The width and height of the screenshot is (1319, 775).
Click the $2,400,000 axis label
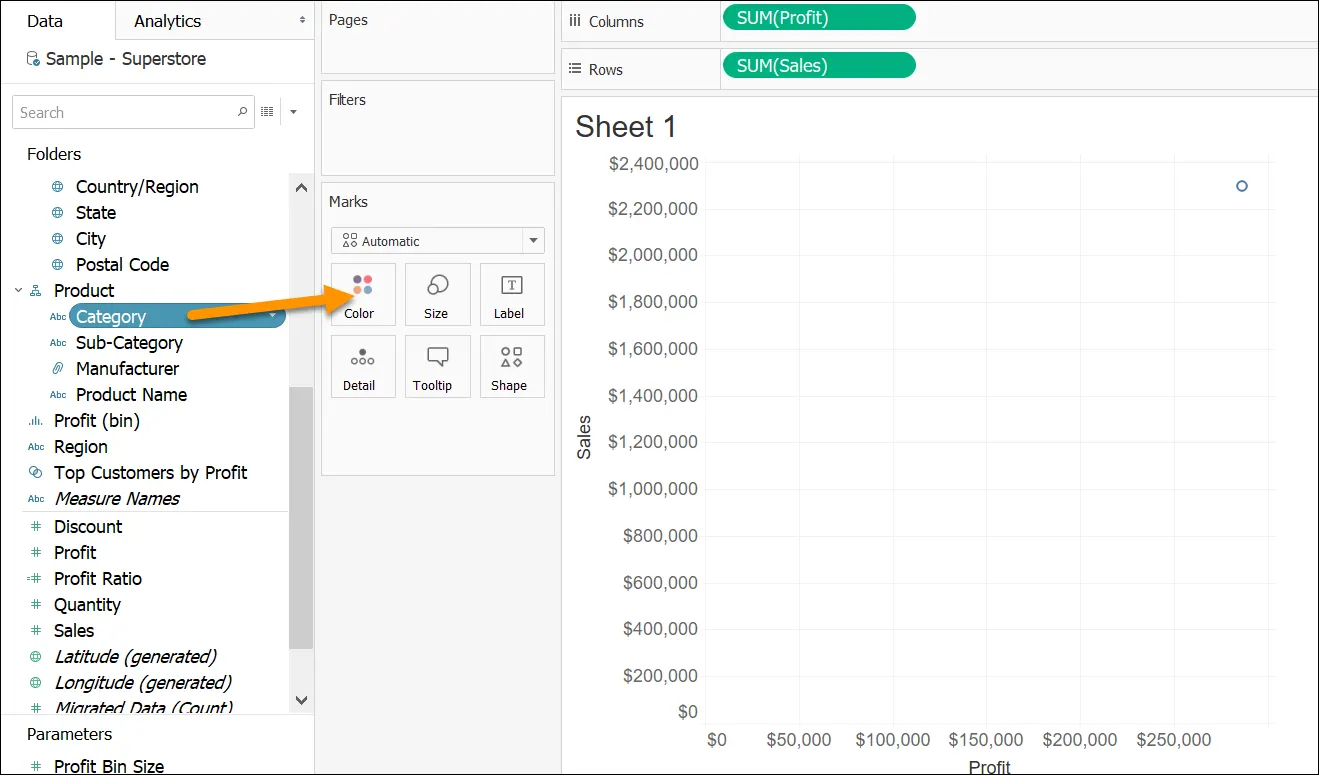[x=653, y=163]
